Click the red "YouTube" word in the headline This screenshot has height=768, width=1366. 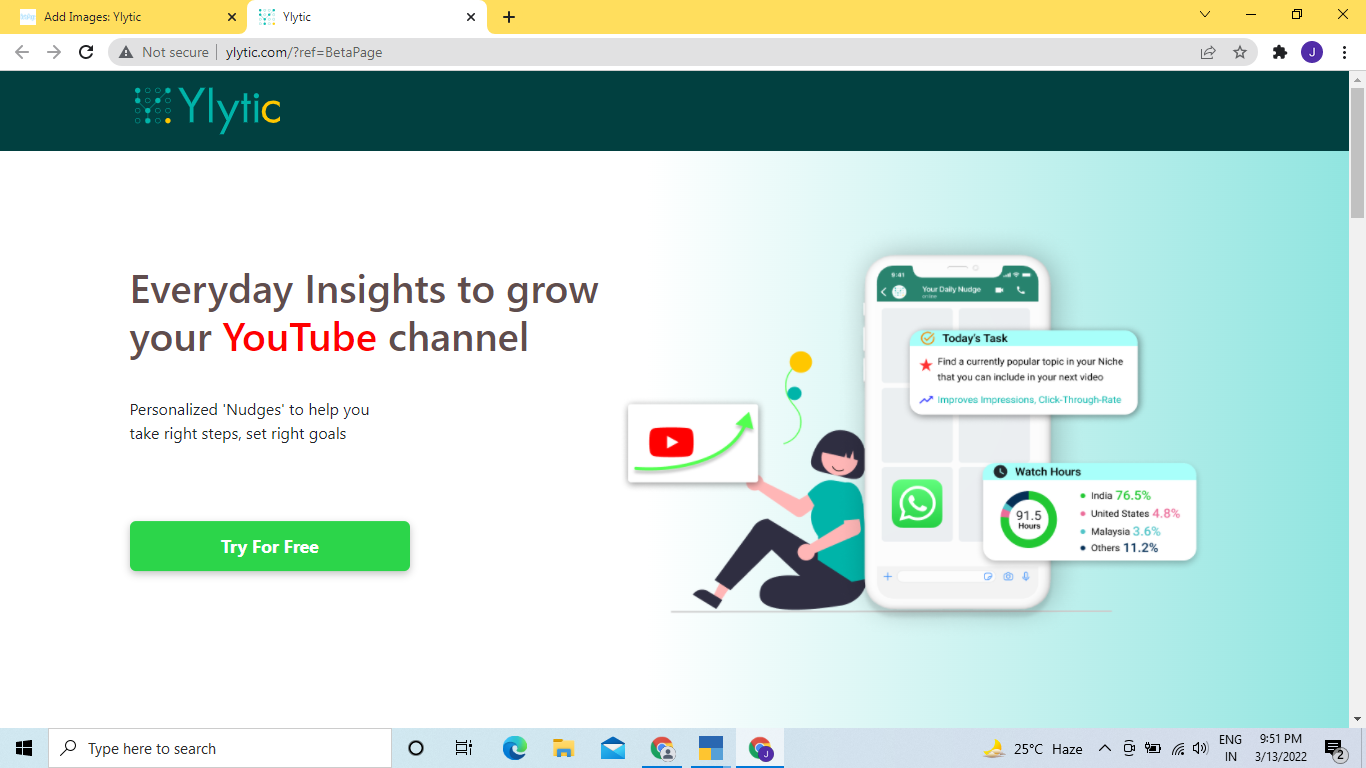(x=299, y=338)
